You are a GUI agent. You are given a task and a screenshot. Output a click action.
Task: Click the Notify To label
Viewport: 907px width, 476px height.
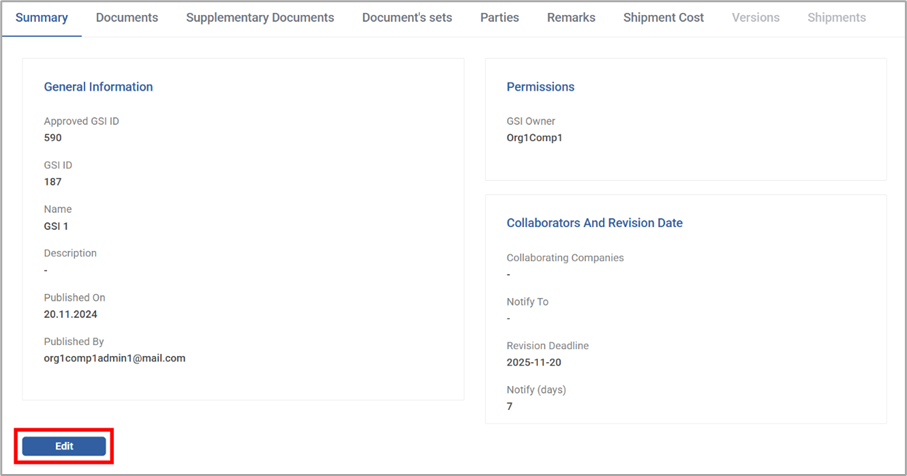pos(528,301)
